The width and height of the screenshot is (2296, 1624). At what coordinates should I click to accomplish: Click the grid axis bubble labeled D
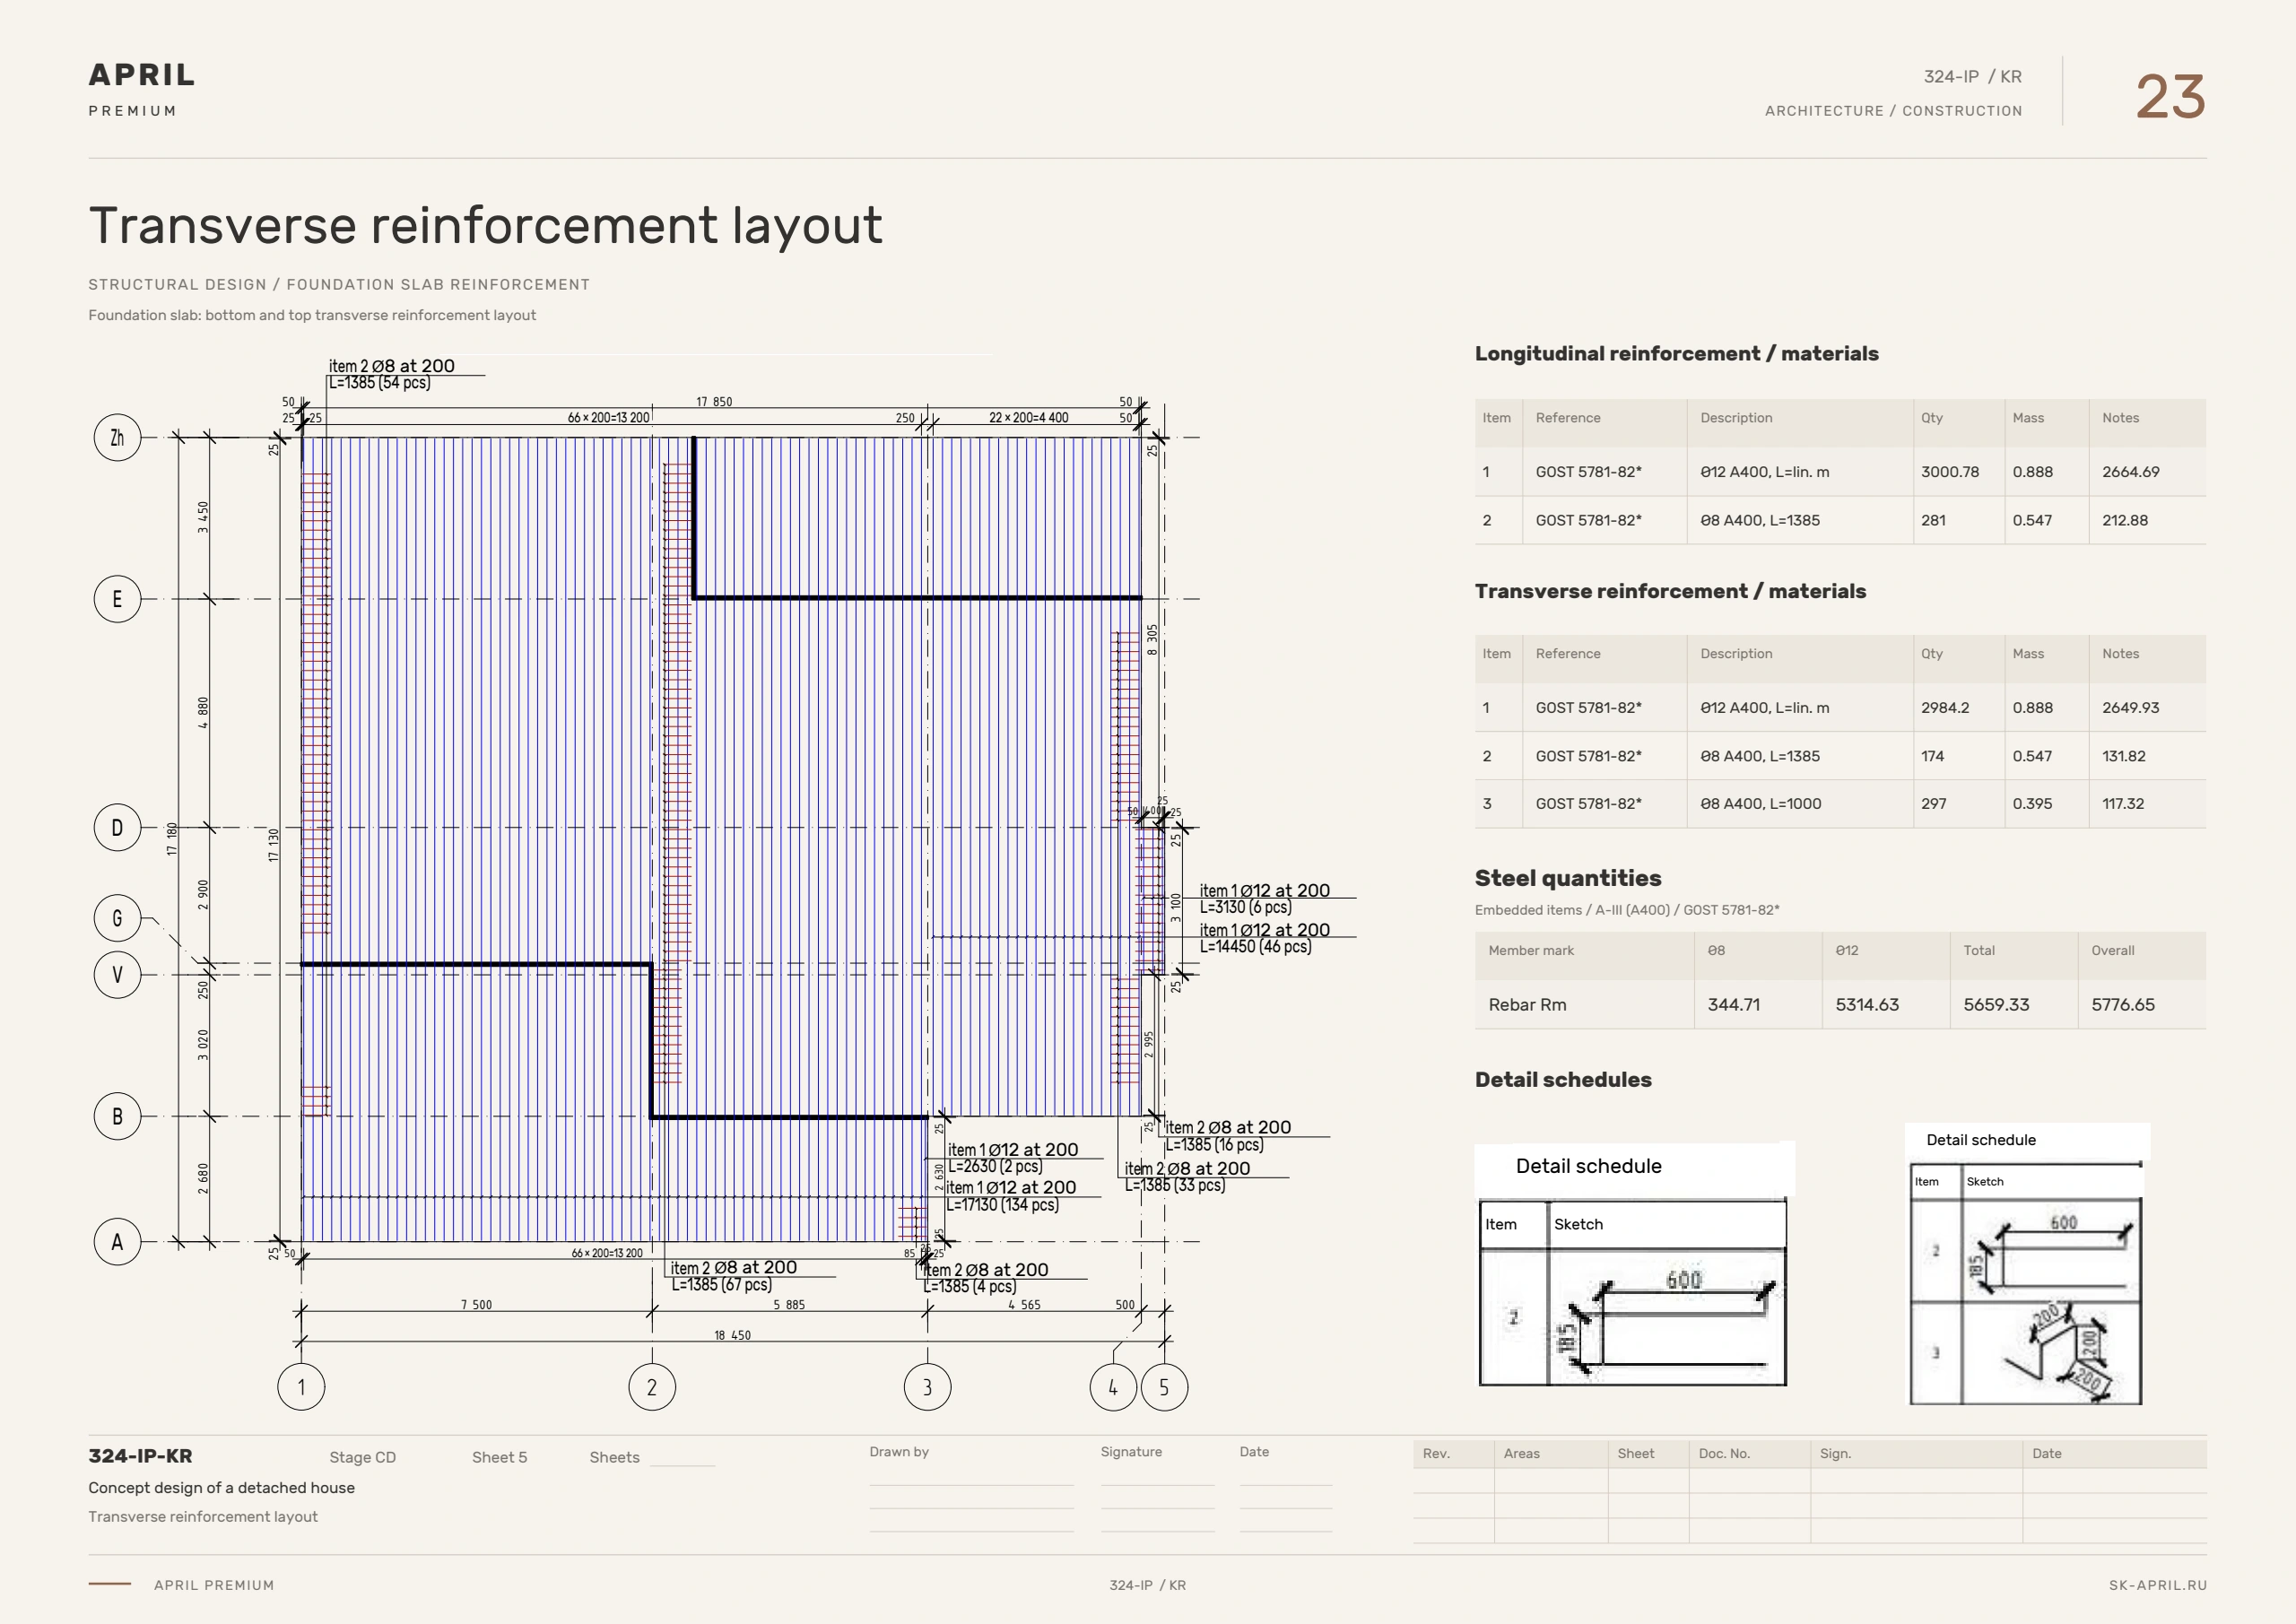117,828
